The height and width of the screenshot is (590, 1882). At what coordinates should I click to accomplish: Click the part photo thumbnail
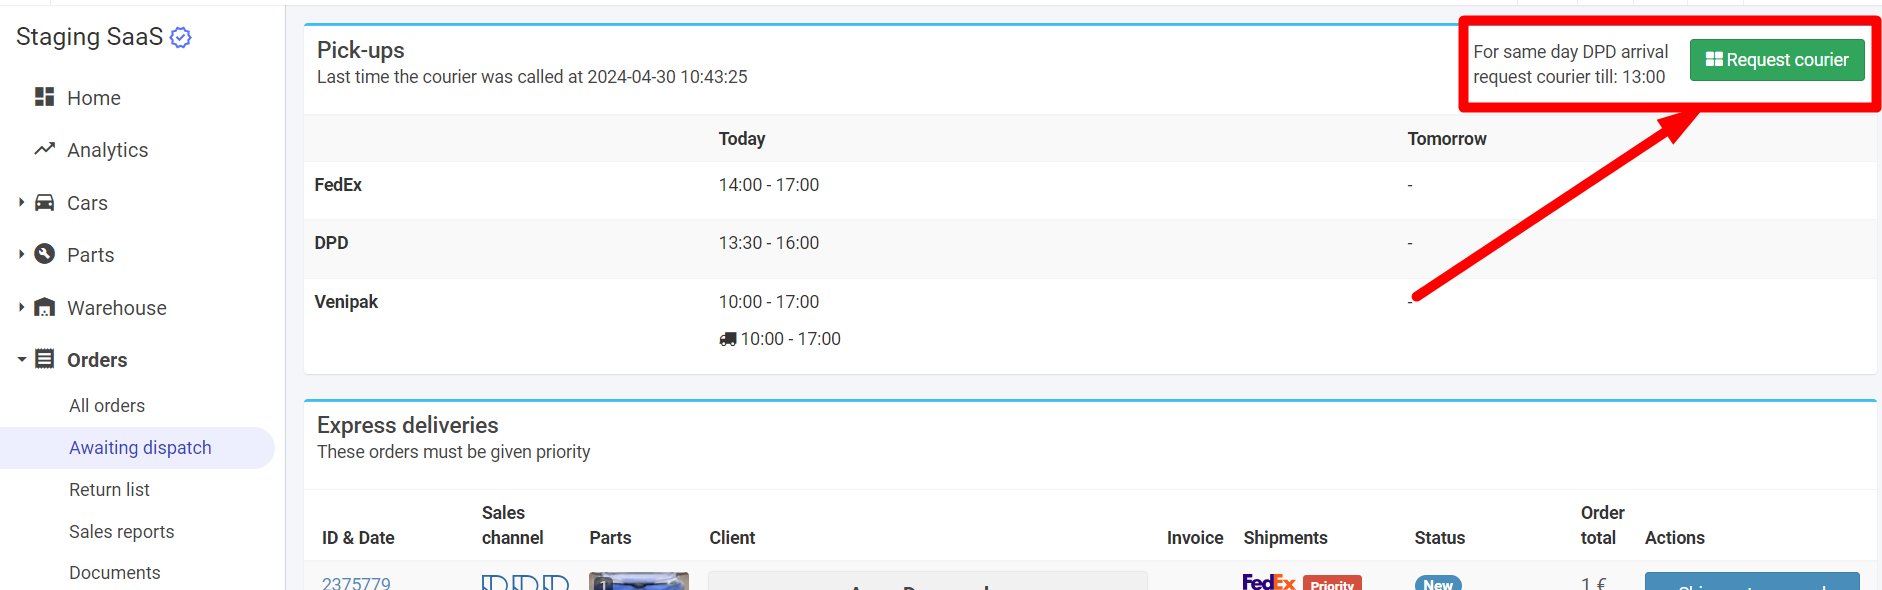point(638,581)
